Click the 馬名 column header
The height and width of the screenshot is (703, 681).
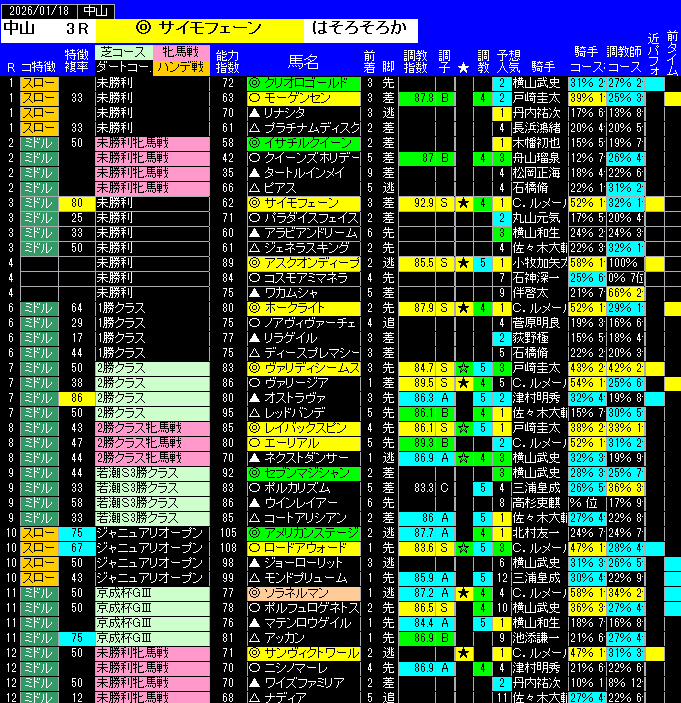click(302, 60)
